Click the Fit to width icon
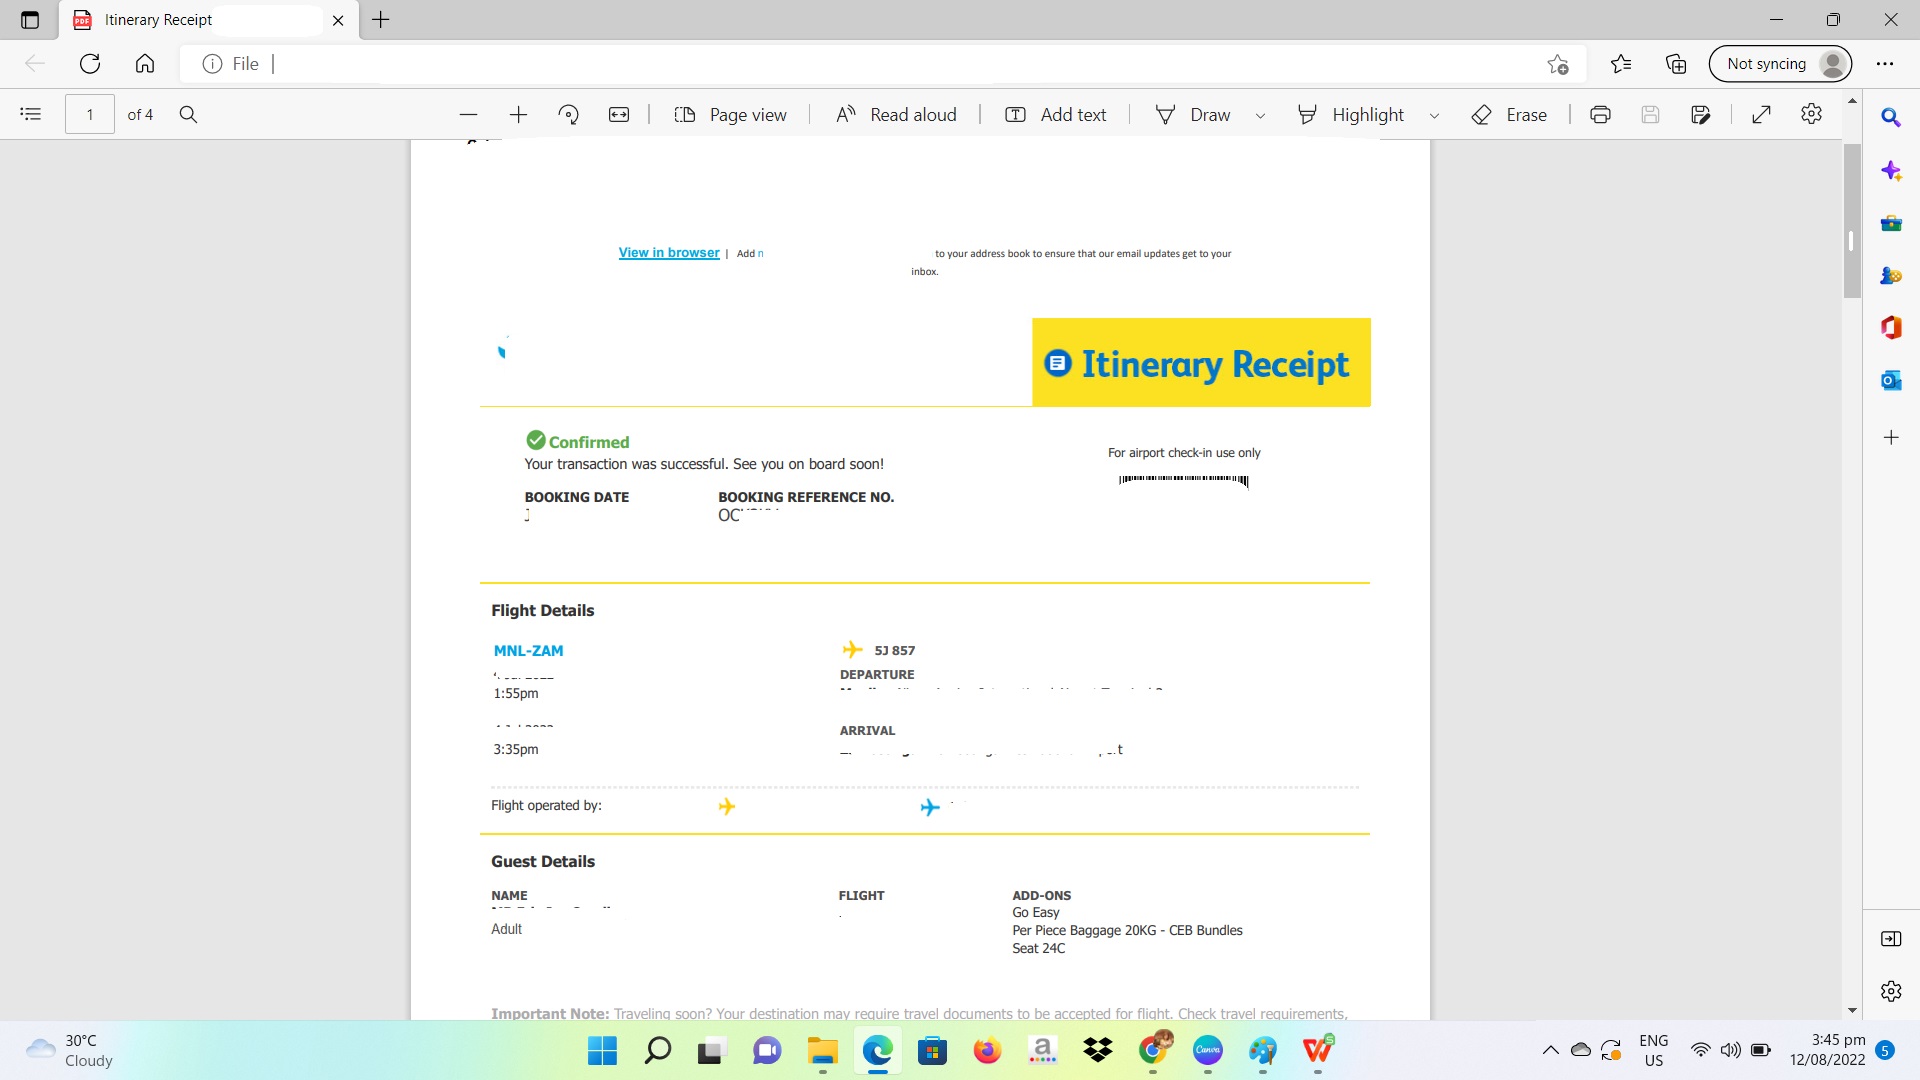The height and width of the screenshot is (1080, 1920). point(619,115)
